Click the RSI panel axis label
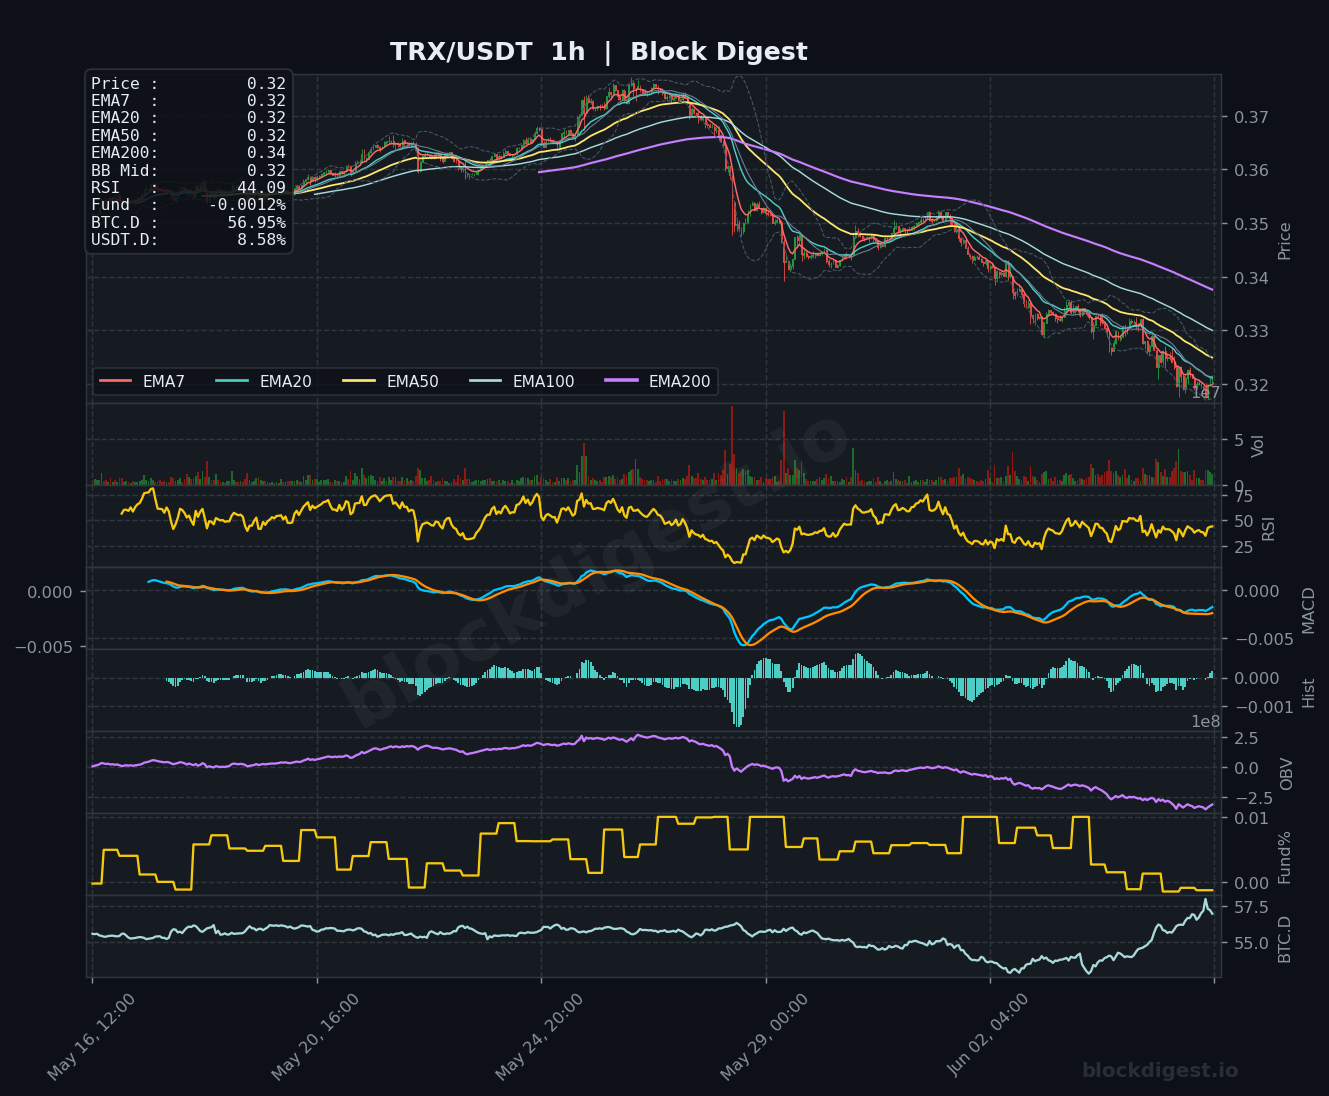Screen dimensions: 1329x1096 tap(1269, 528)
